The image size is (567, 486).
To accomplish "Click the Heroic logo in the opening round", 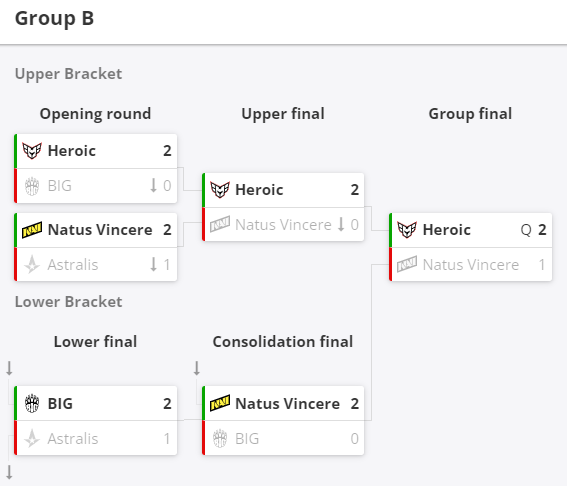I will click(x=32, y=150).
